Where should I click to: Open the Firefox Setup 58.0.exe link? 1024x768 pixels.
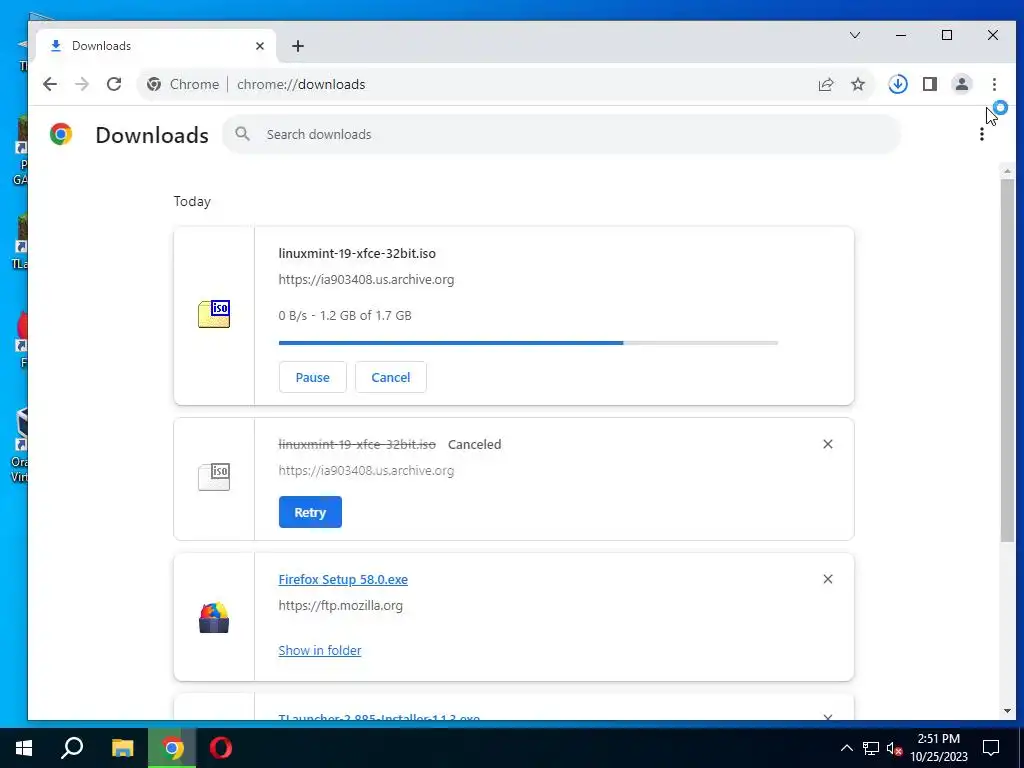343,579
